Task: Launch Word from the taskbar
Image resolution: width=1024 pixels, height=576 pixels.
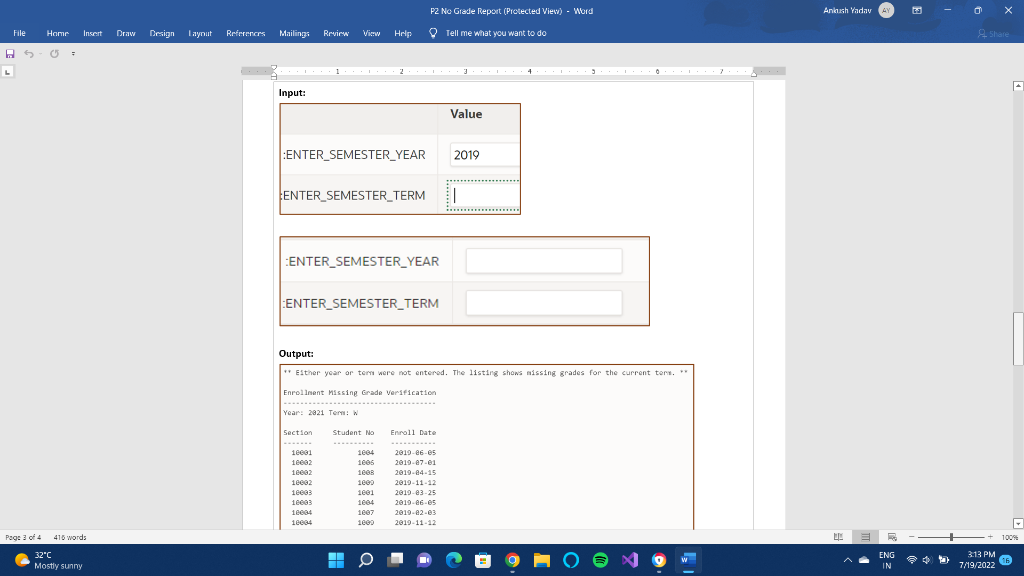Action: click(686, 560)
